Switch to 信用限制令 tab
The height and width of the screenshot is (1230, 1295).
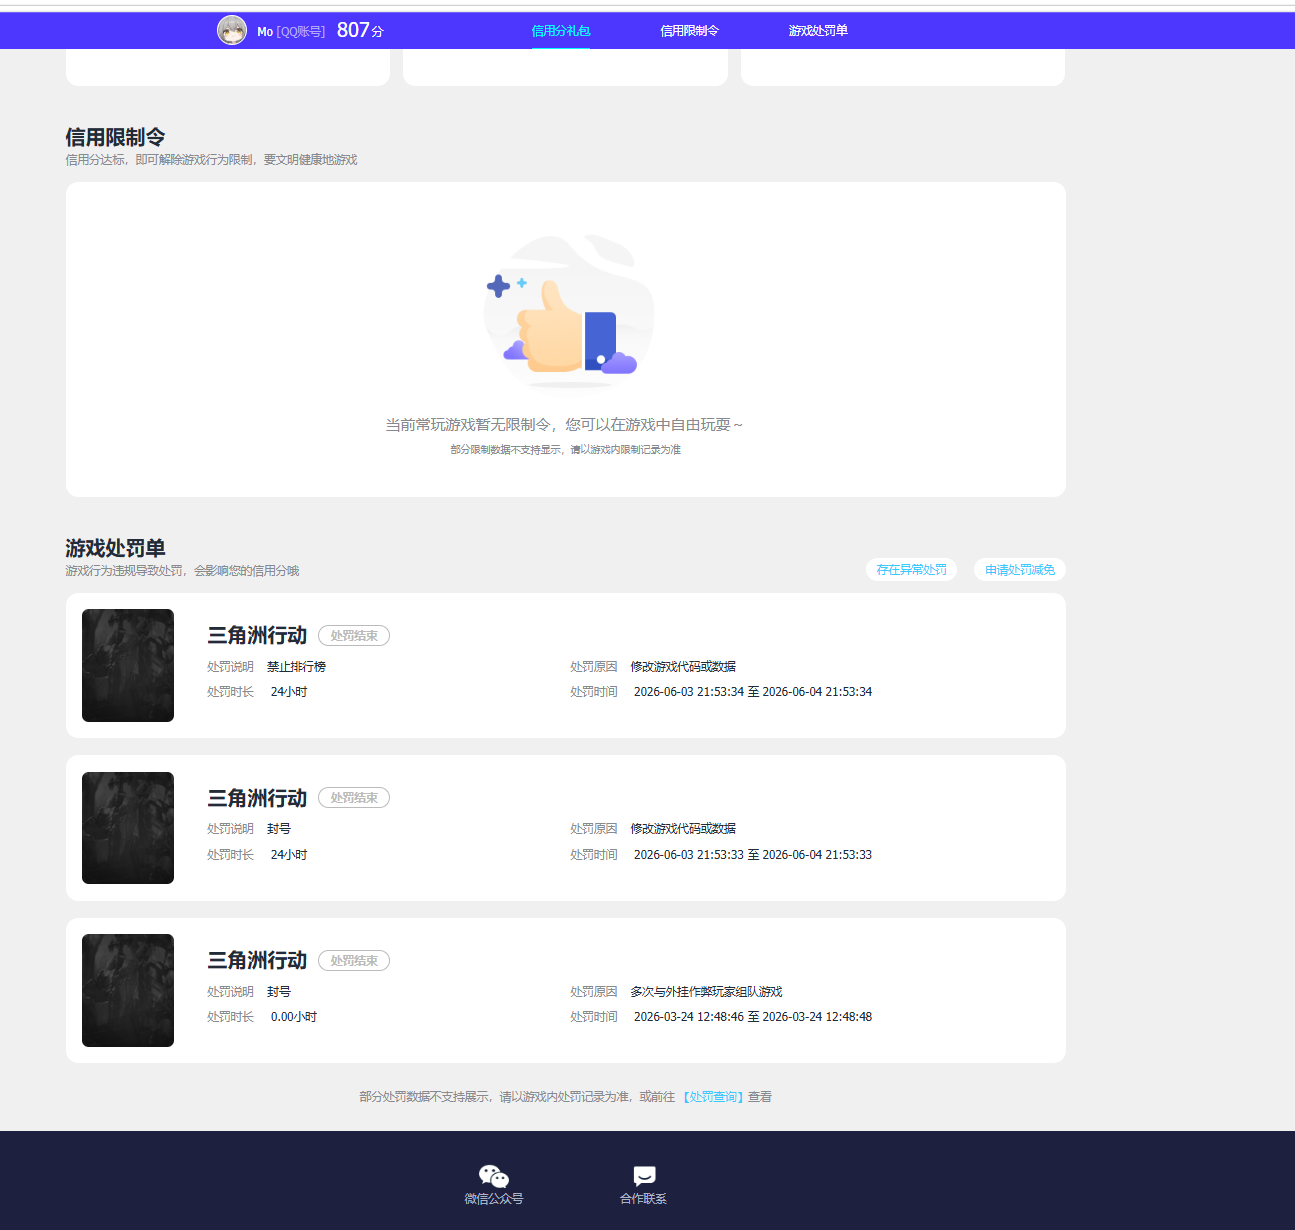click(689, 31)
